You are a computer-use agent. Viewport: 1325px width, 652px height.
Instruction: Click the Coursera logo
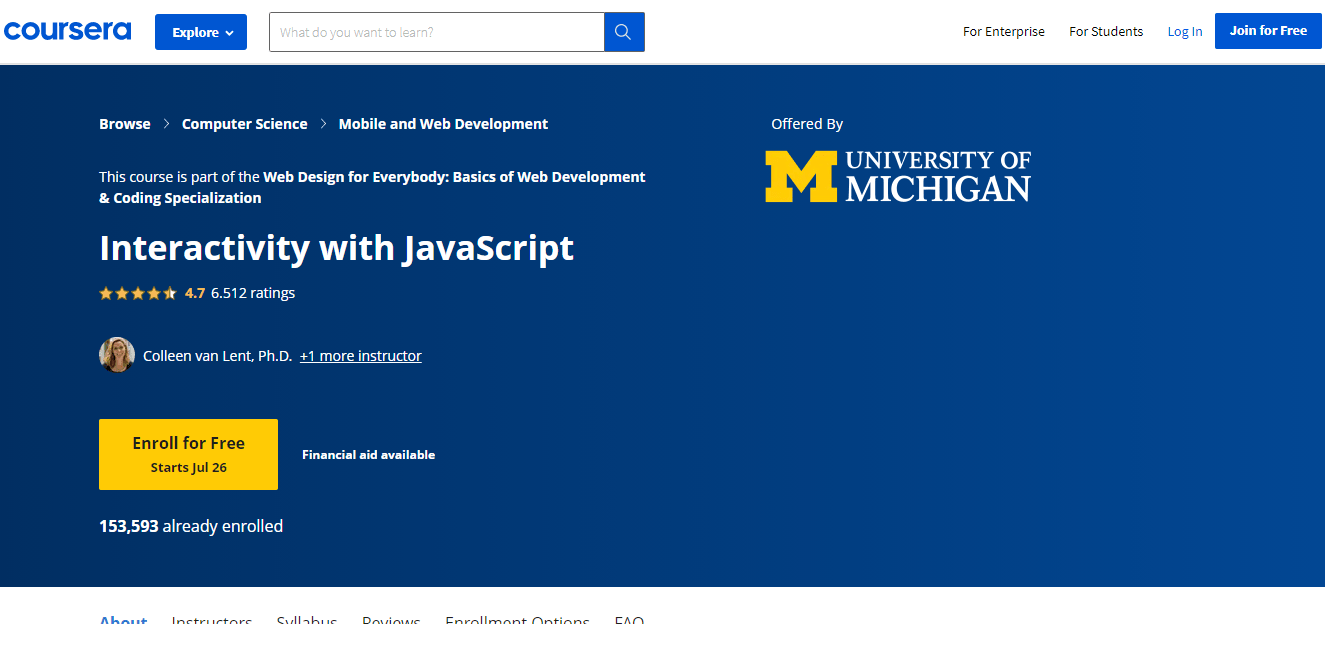(x=67, y=31)
